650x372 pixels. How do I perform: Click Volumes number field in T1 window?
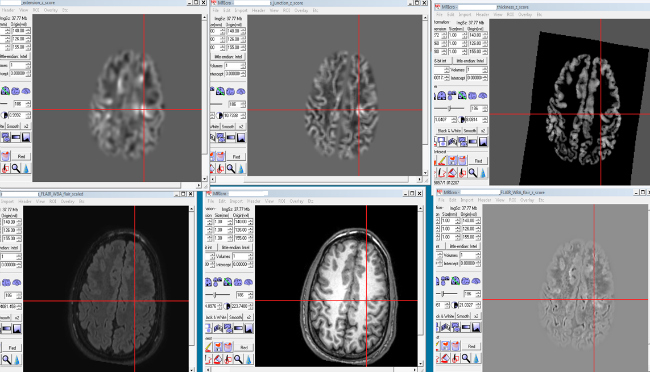[x=240, y=256]
